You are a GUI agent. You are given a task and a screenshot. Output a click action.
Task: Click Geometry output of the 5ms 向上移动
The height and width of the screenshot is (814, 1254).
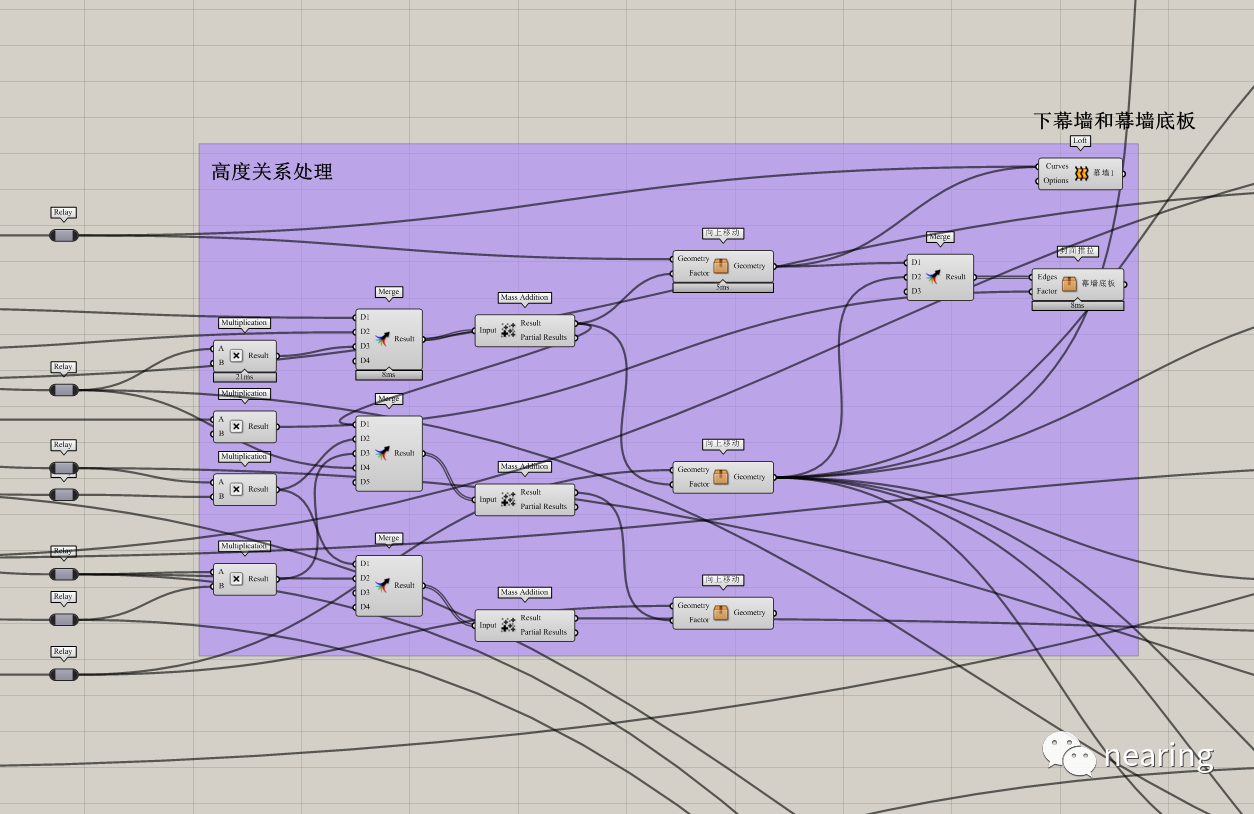750,266
